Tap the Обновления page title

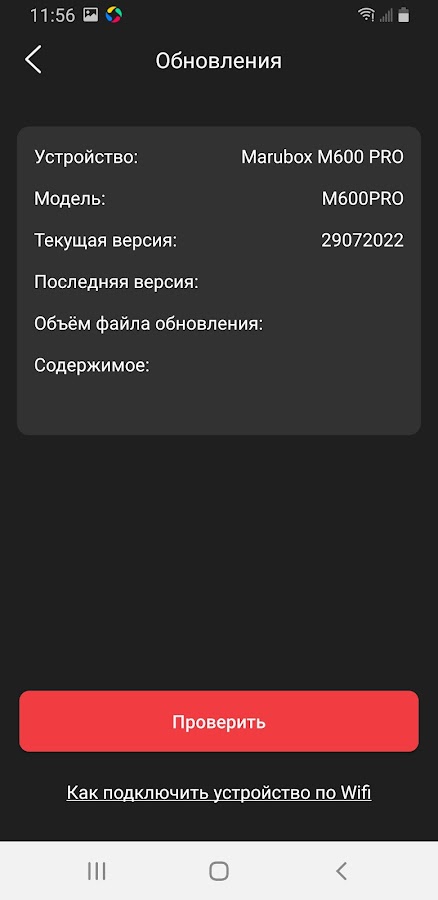(x=219, y=60)
